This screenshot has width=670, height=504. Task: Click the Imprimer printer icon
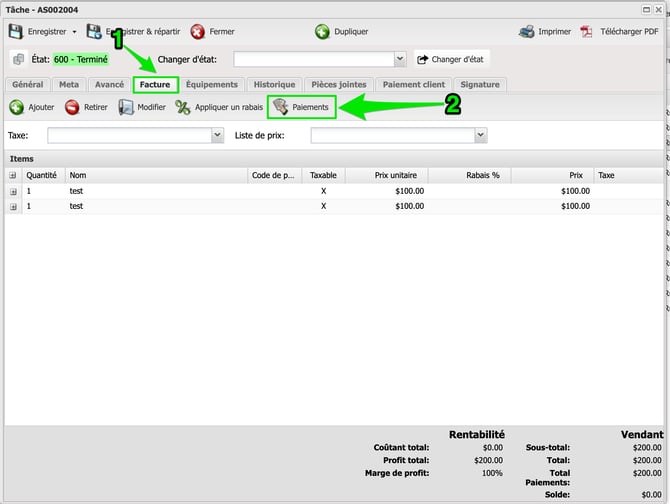click(527, 32)
